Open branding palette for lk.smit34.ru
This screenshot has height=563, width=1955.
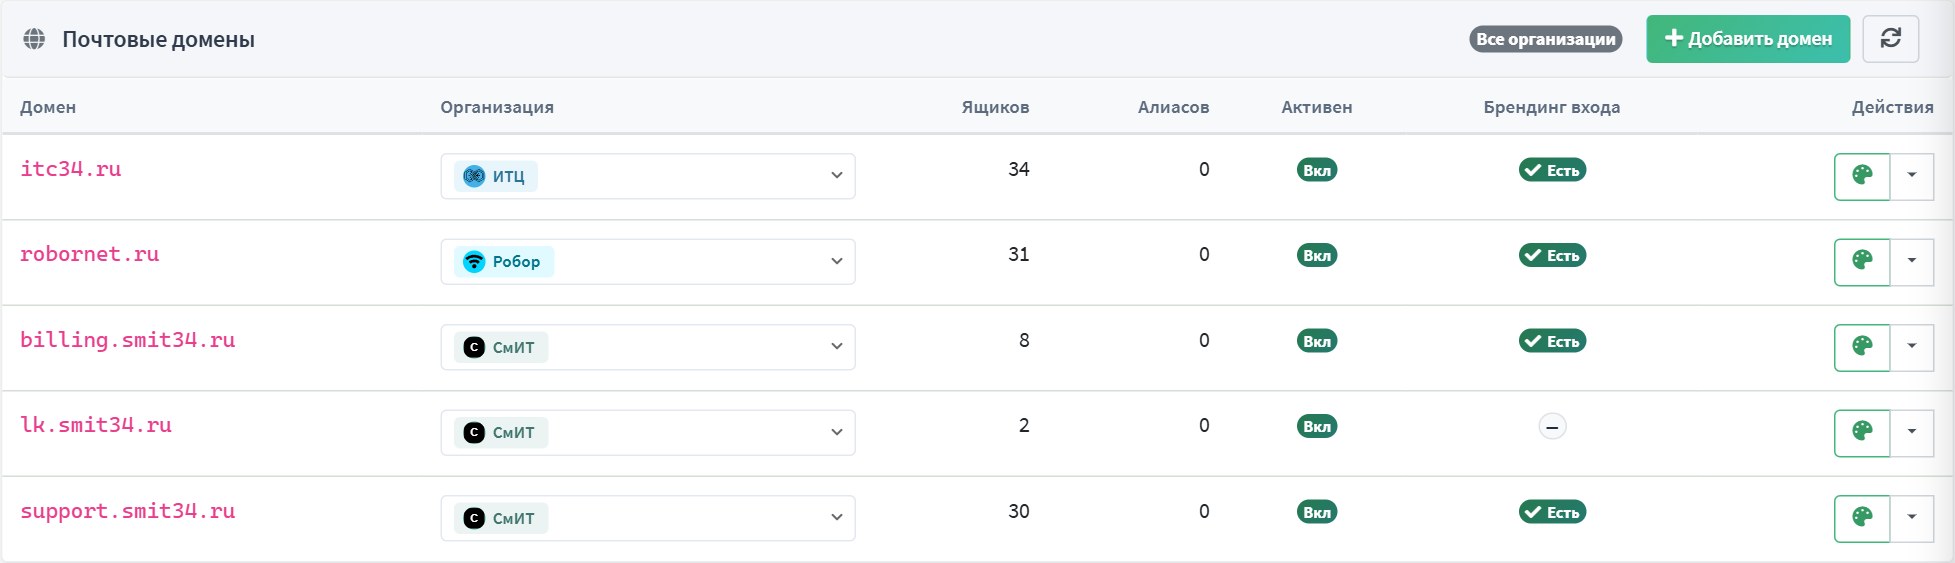tap(1862, 432)
